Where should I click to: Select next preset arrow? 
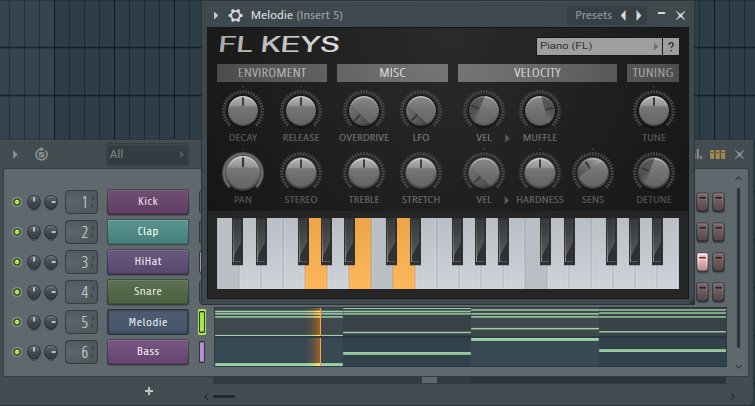pos(639,15)
